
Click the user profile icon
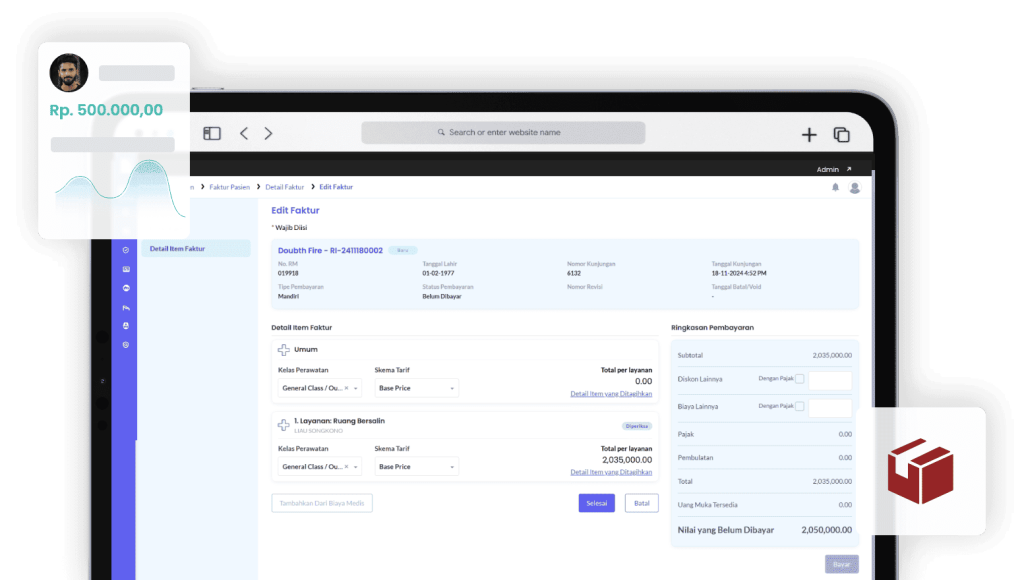click(x=855, y=188)
